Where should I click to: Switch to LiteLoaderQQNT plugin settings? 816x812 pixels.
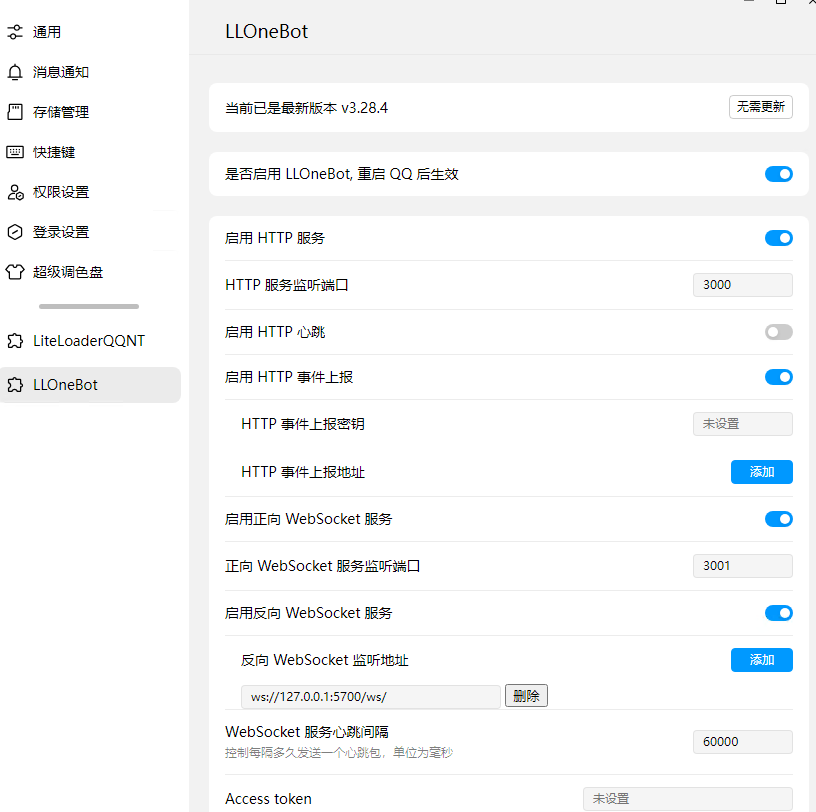tap(91, 341)
